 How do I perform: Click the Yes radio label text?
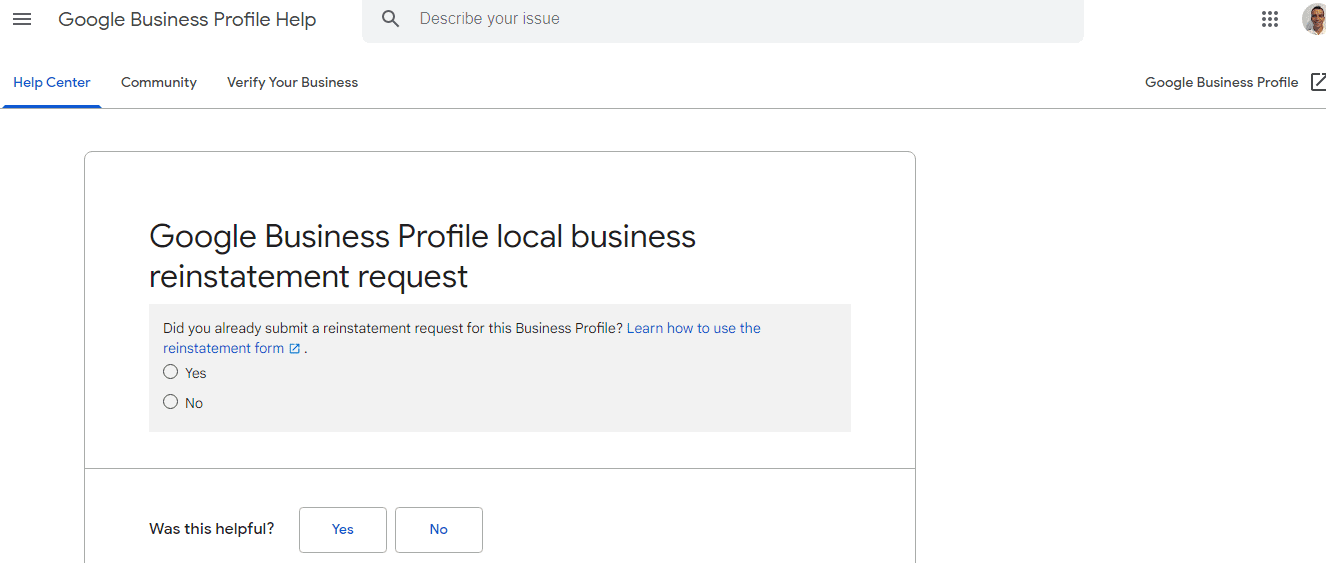point(196,373)
